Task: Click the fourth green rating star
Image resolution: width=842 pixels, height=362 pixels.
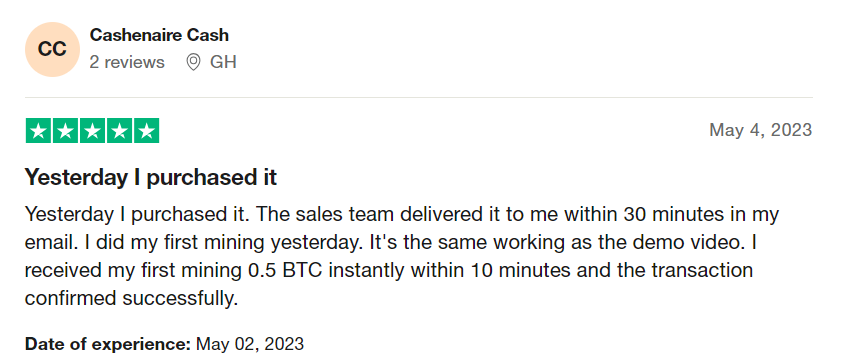Action: [119, 131]
